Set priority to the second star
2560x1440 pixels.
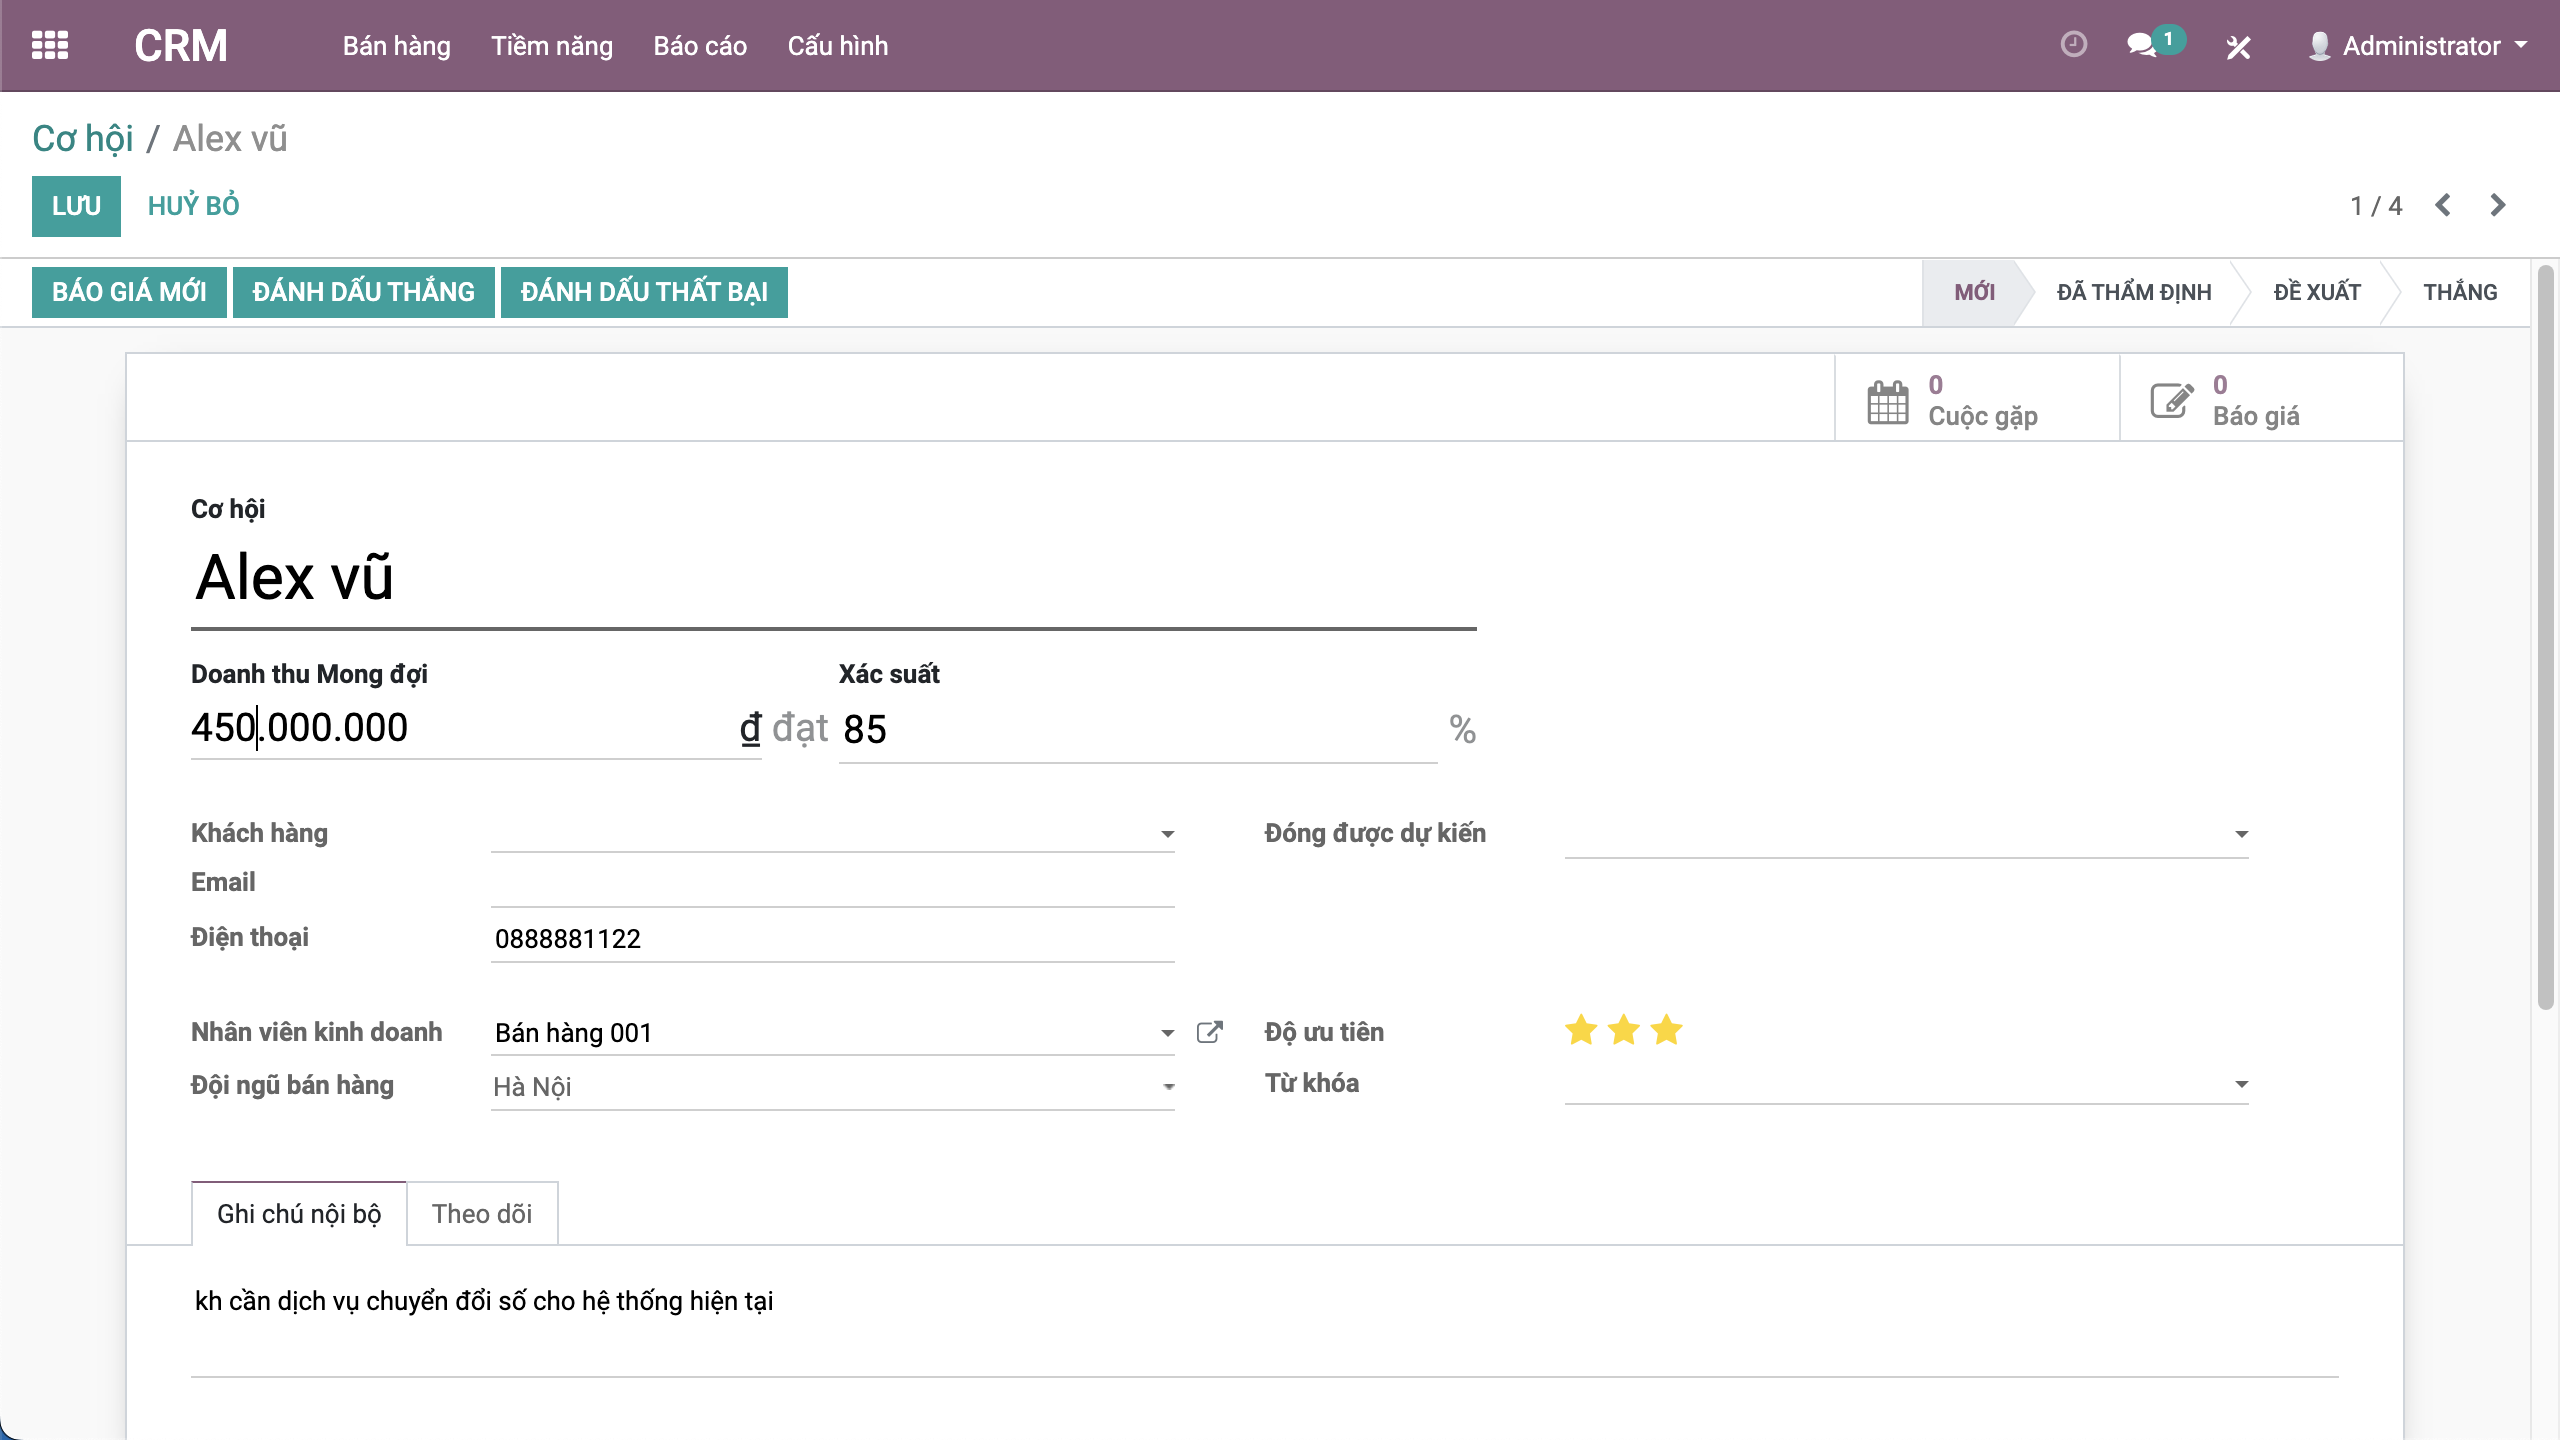1624,1030
